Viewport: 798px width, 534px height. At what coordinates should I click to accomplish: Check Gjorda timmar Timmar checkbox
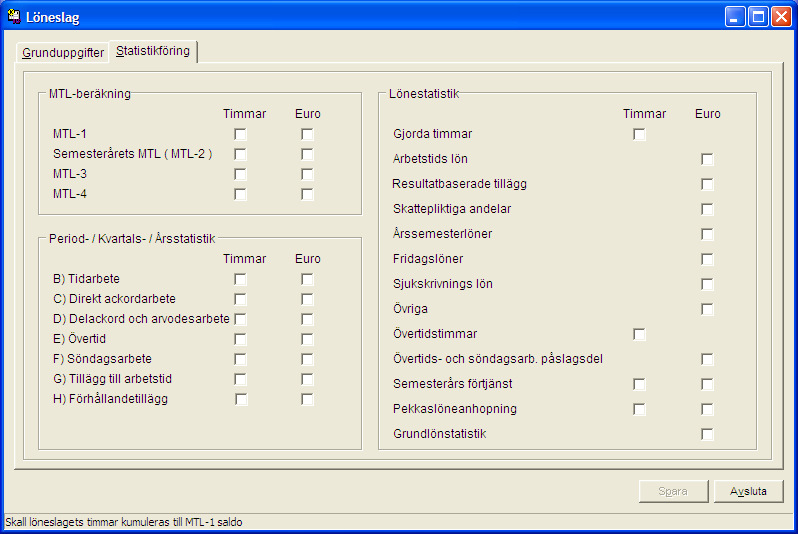639,134
